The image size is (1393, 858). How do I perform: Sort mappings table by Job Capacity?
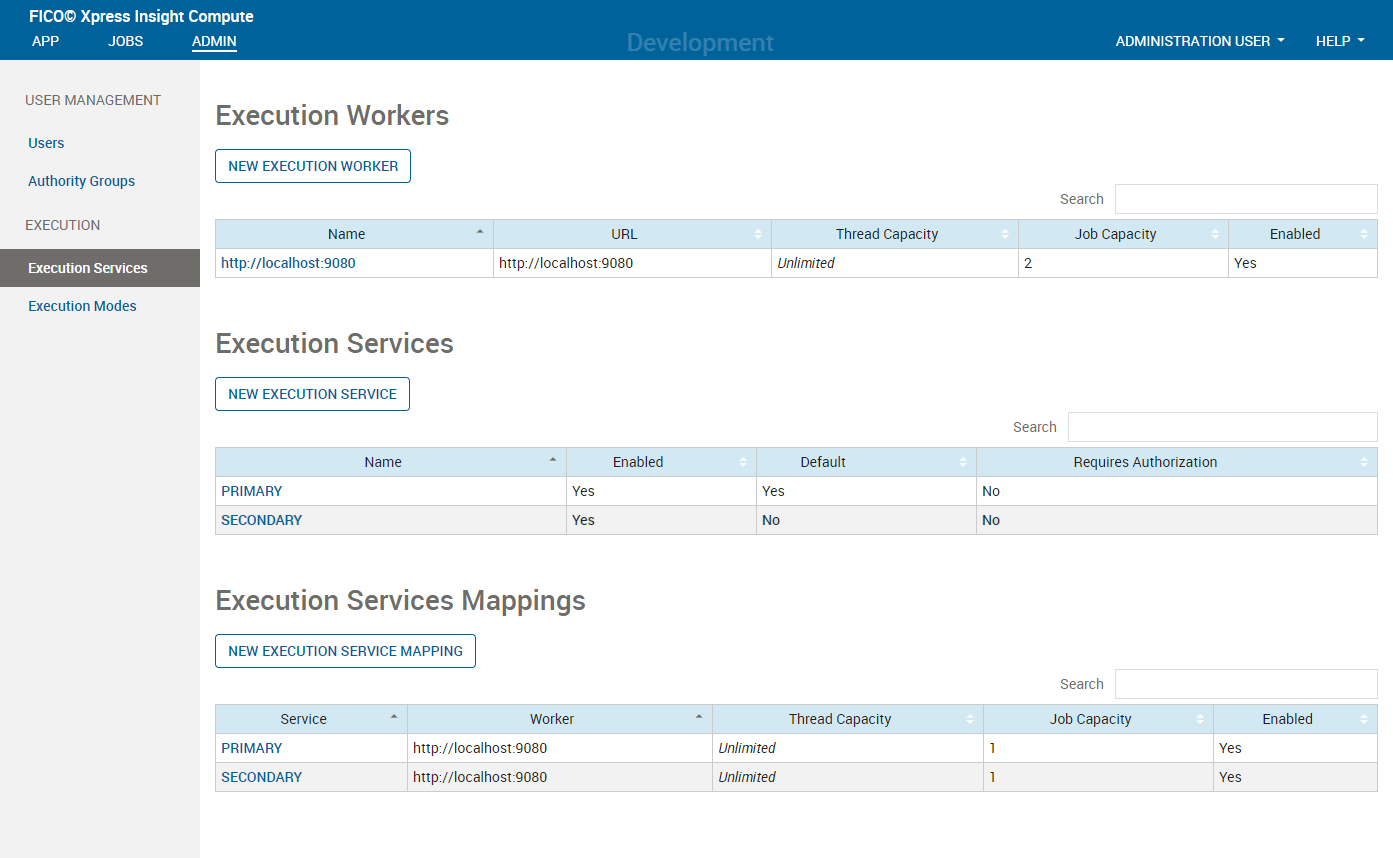coord(1098,719)
